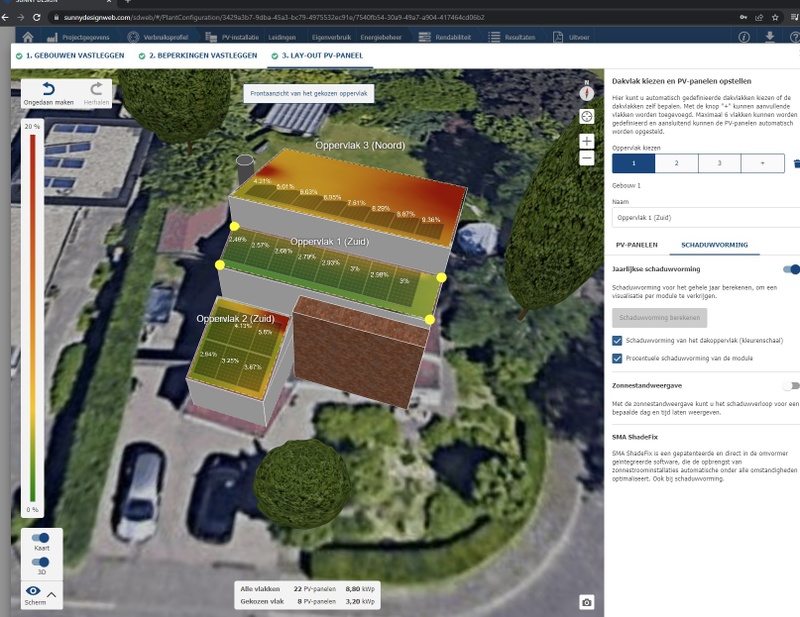Reload the browser page

coord(37,17)
